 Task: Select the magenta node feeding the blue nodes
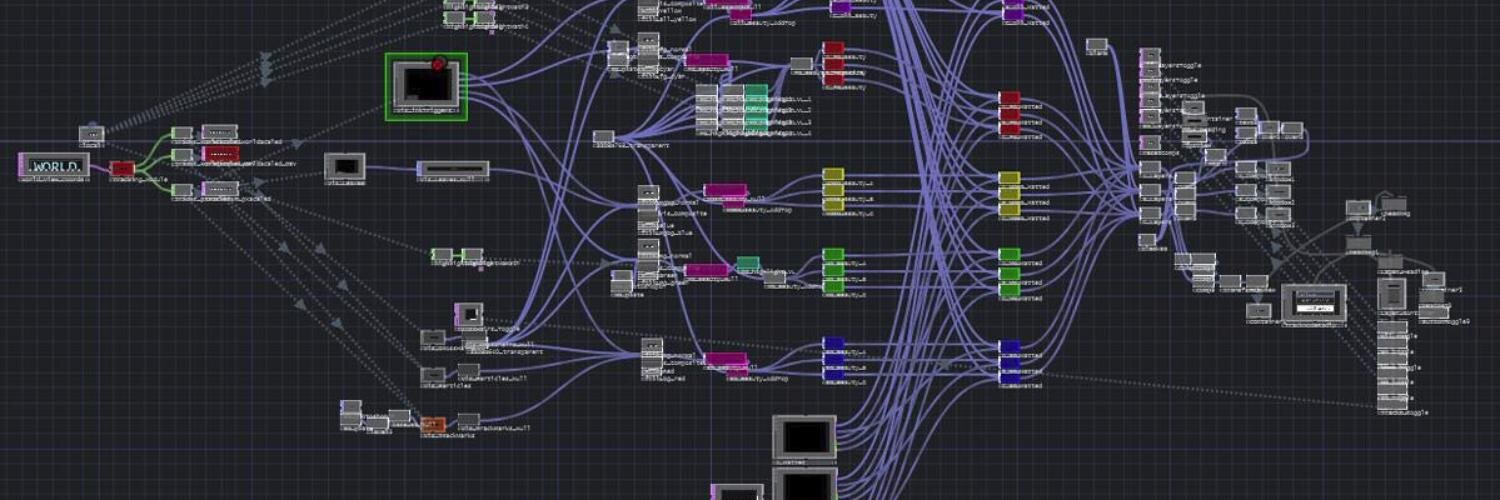(725, 359)
